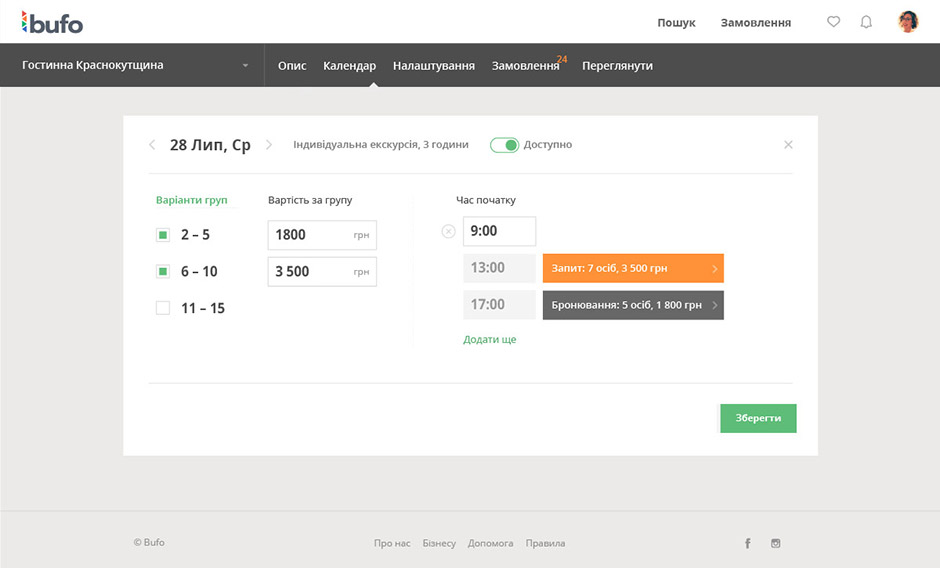This screenshot has width=940, height=568.
Task: Close the day editing panel
Action: [x=788, y=145]
